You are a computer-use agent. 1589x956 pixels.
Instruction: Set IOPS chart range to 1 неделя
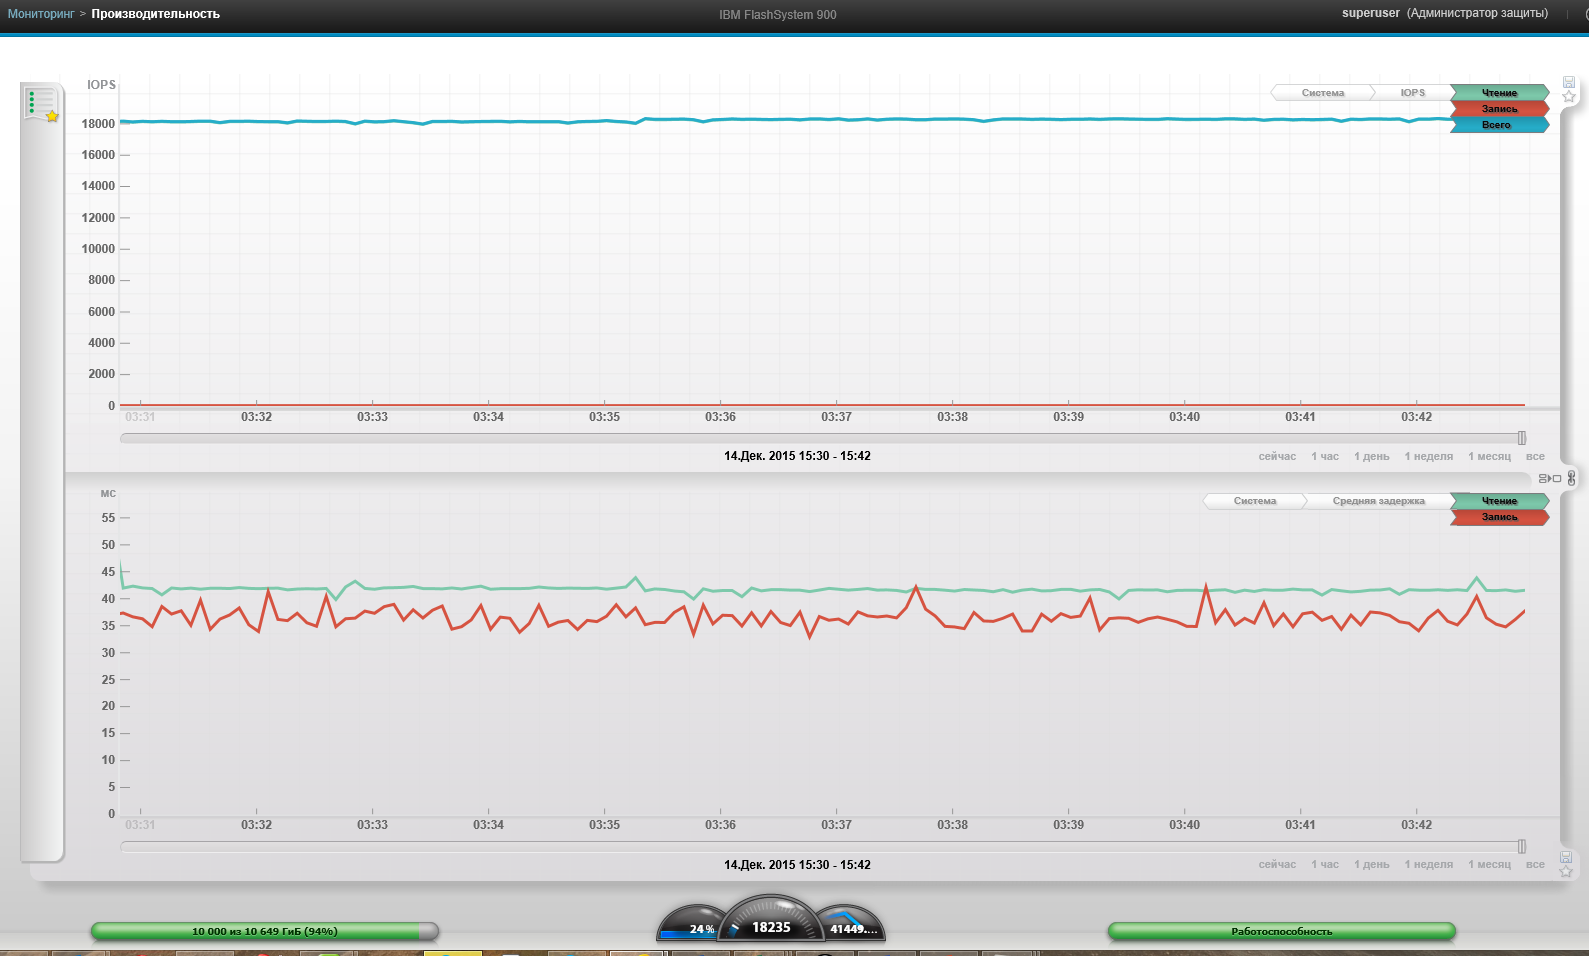[x=1429, y=456]
